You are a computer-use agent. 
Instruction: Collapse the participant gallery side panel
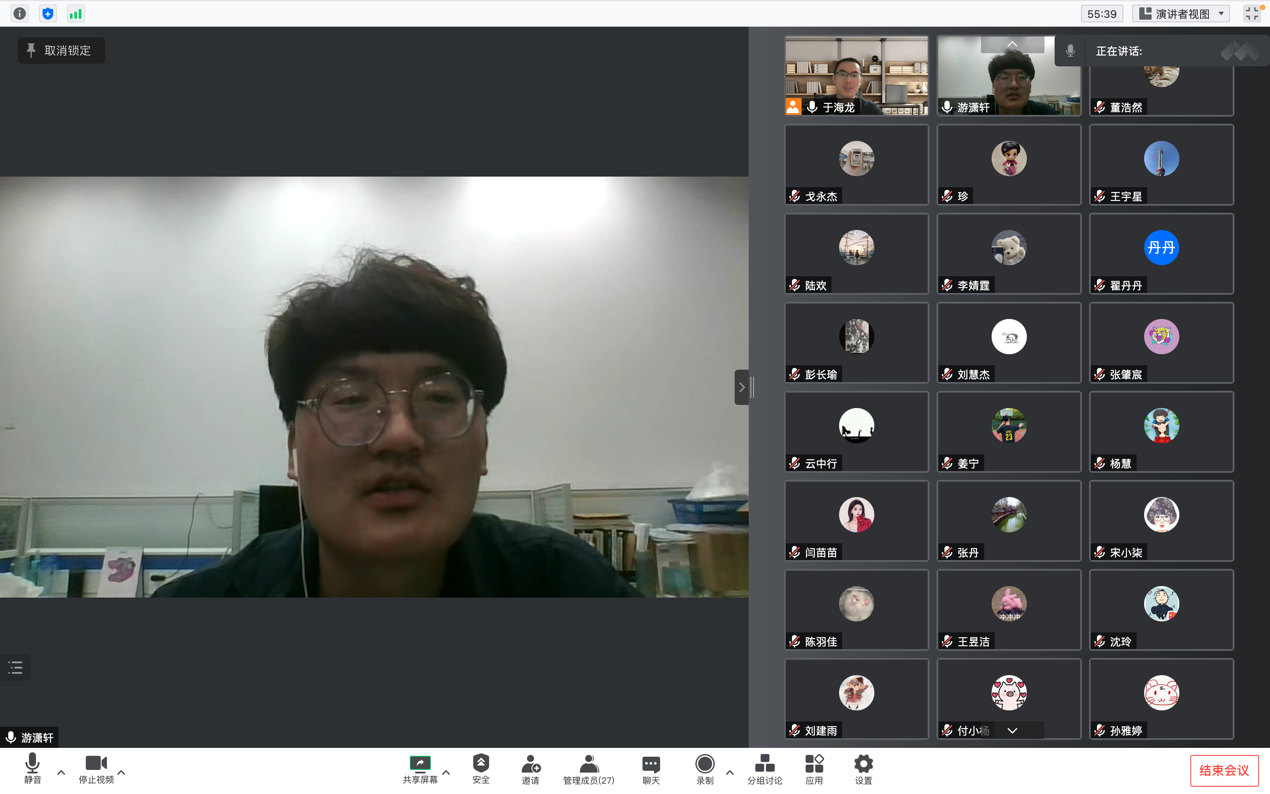point(742,387)
